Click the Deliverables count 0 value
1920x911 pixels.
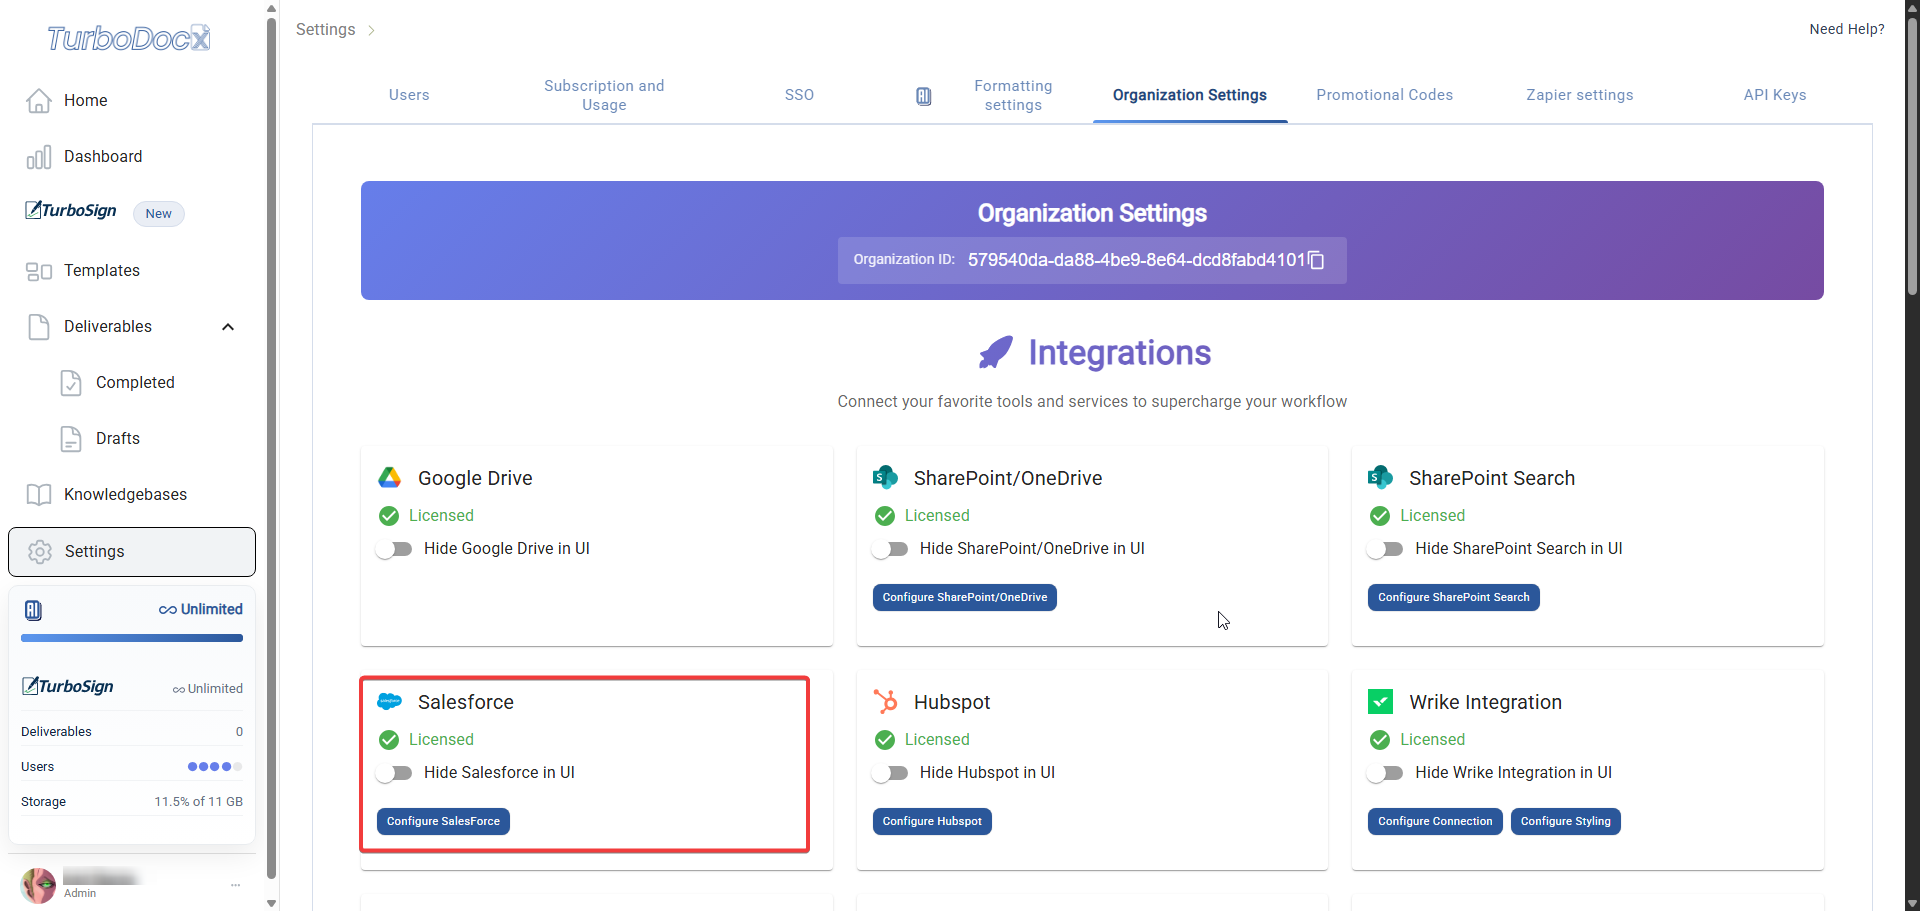coord(239,732)
